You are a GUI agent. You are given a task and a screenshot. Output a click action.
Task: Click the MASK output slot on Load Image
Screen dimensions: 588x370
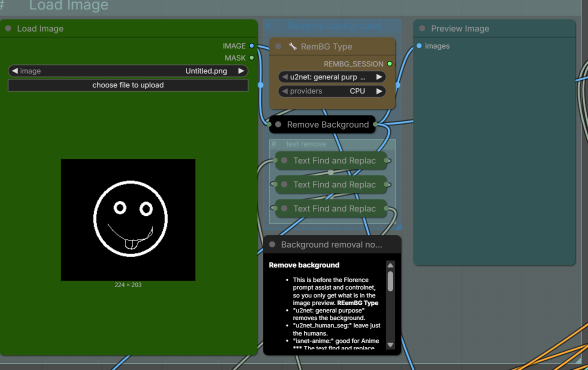click(252, 58)
